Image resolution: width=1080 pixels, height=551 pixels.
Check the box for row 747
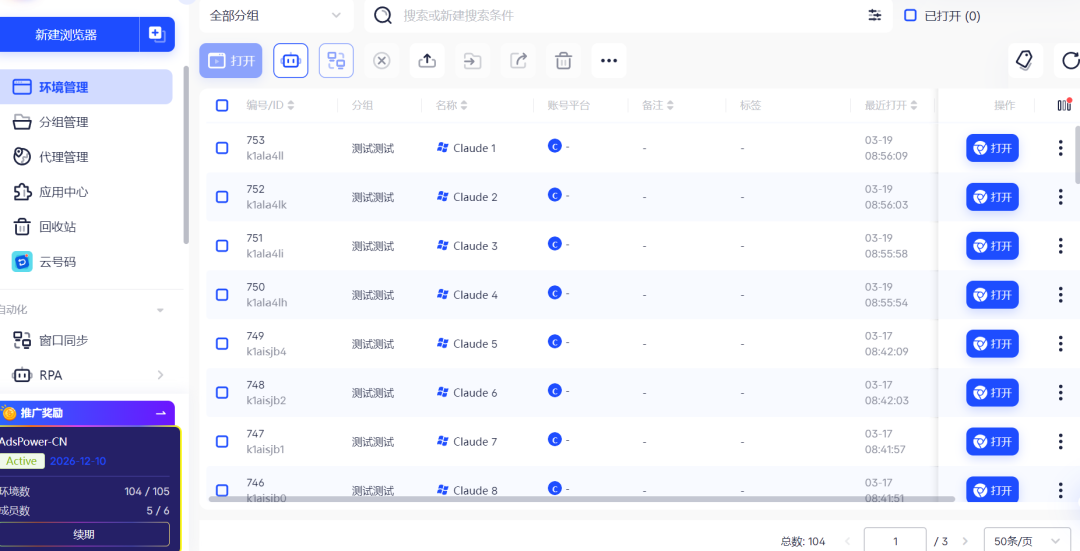point(222,441)
